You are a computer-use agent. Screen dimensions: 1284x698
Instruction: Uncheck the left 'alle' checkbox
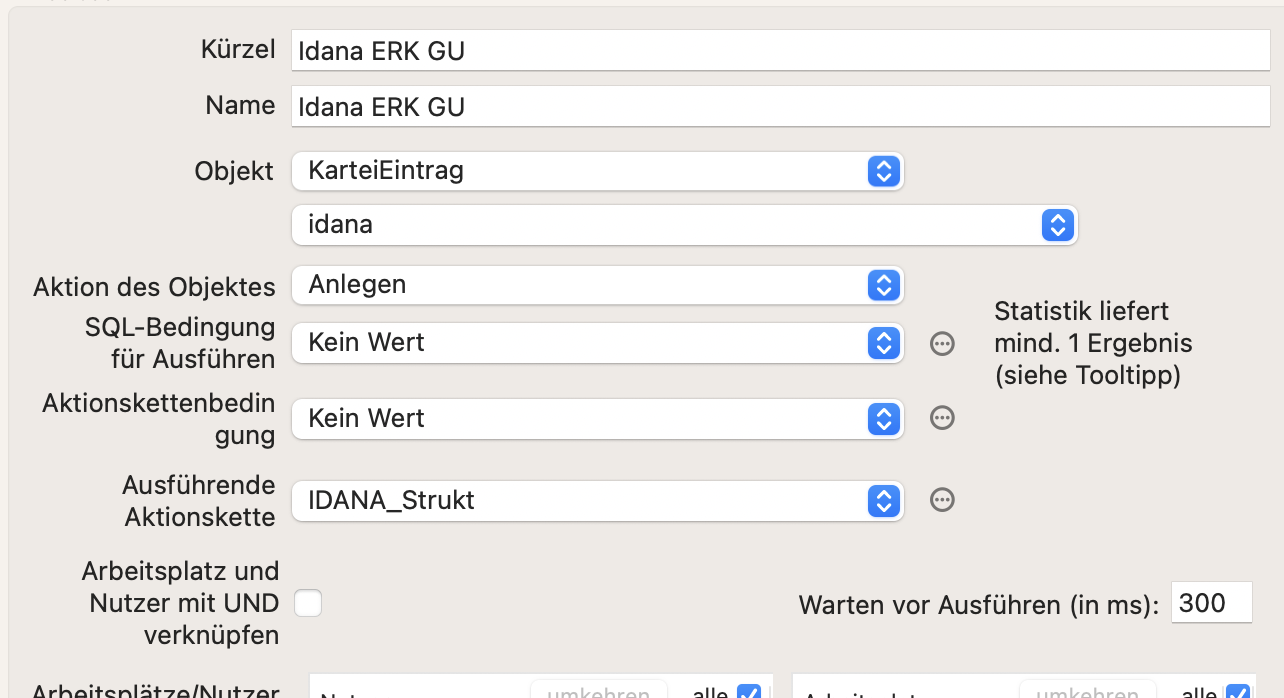coord(748,691)
